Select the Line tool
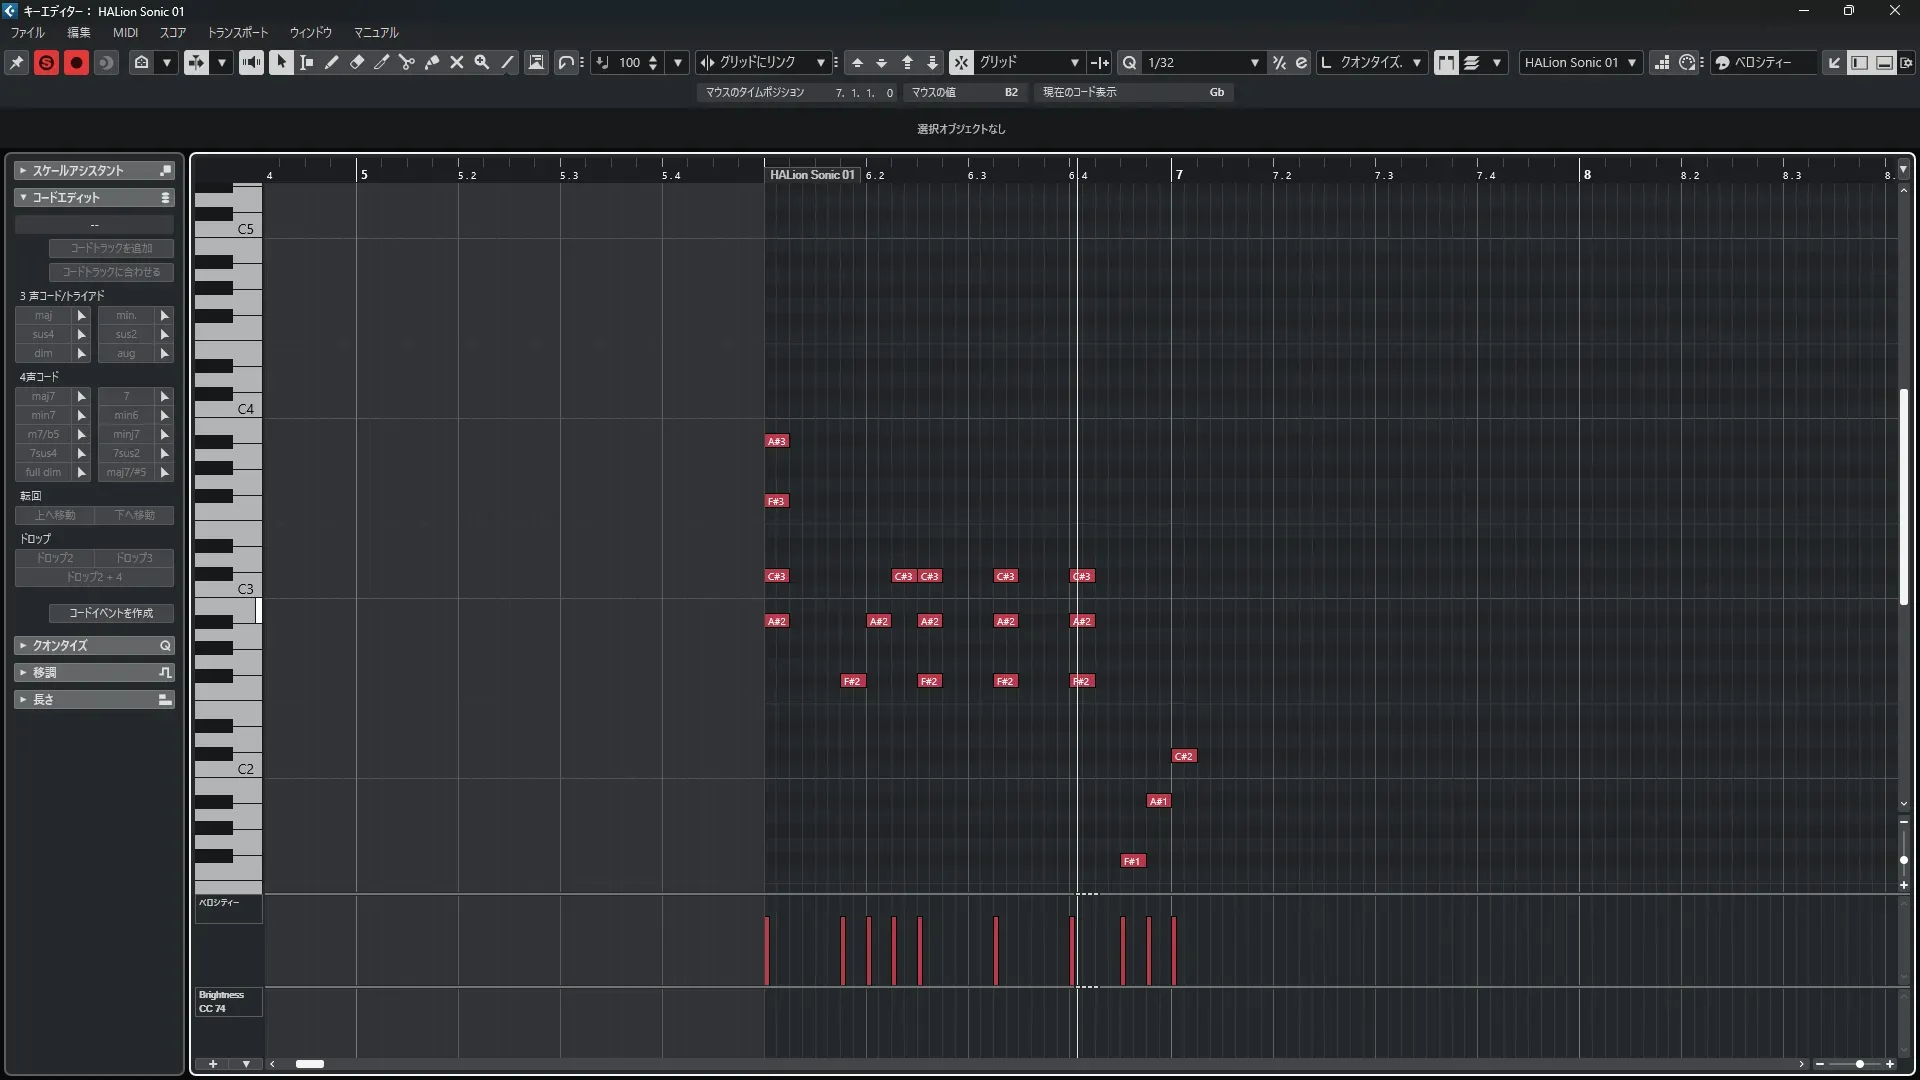This screenshot has height=1080, width=1920. (507, 62)
